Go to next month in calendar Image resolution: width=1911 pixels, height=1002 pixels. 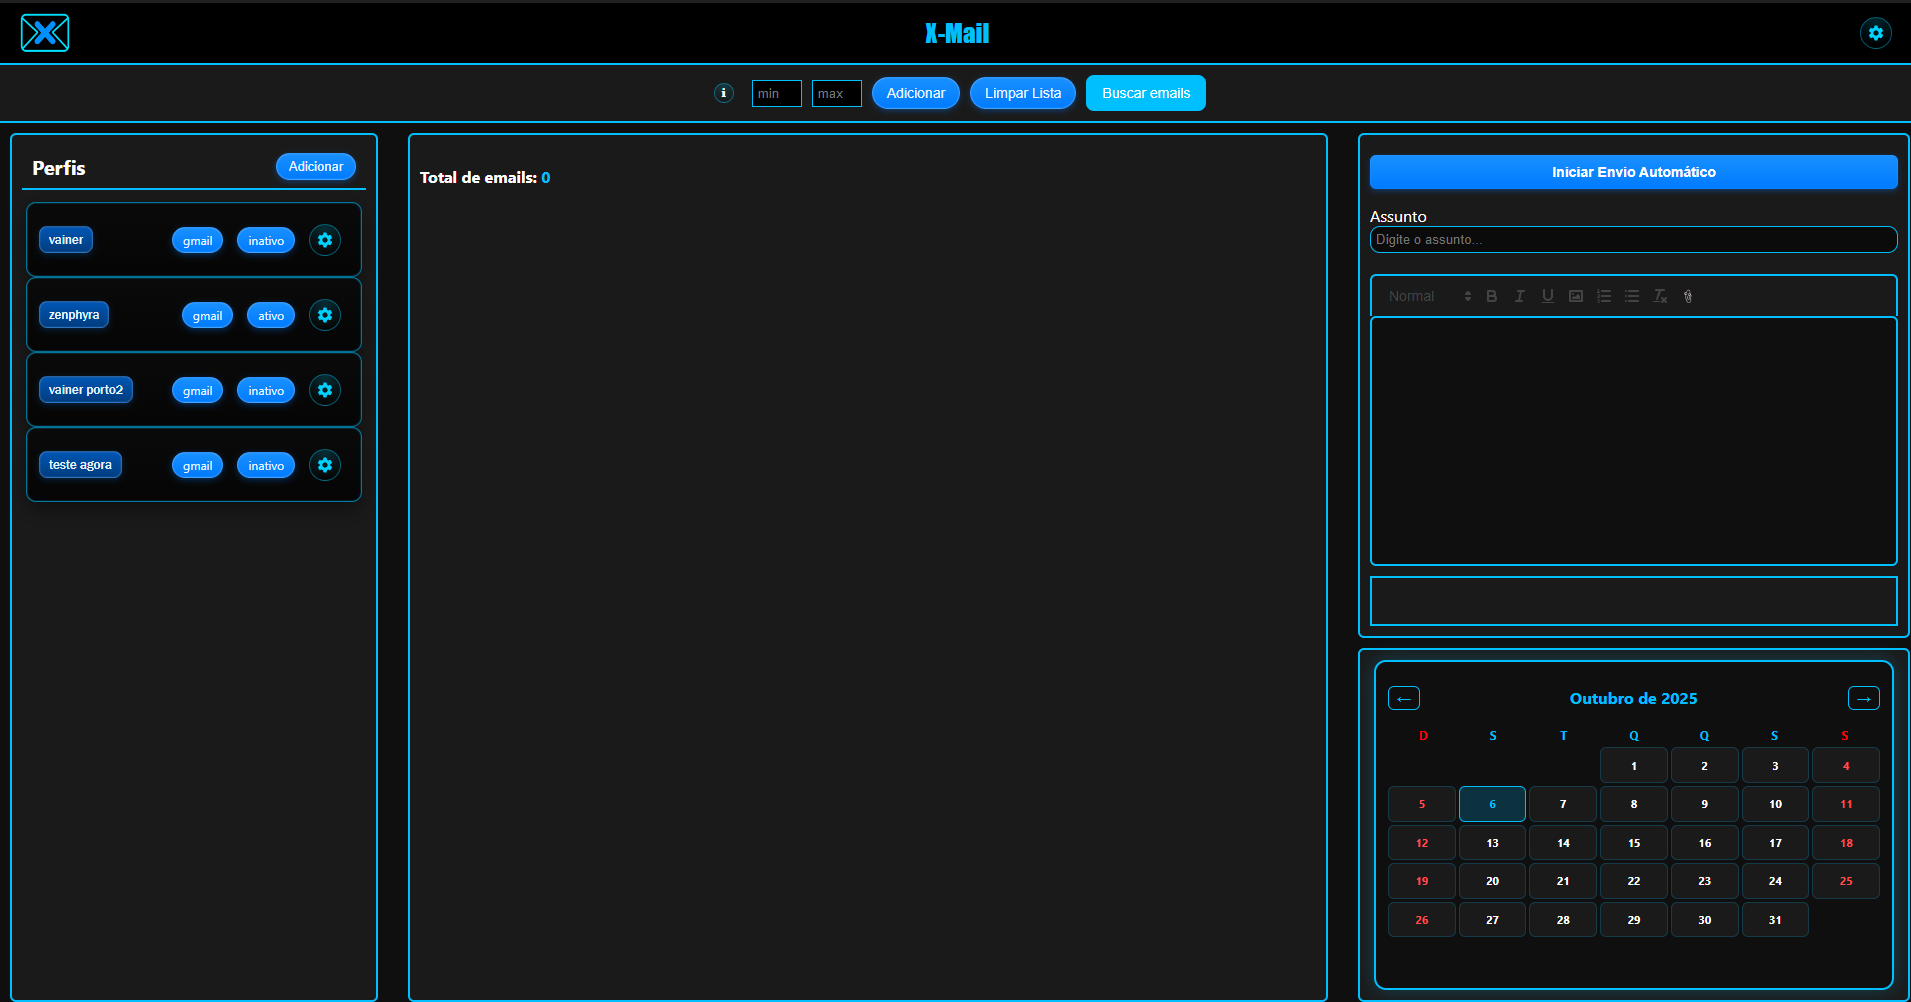tap(1863, 698)
